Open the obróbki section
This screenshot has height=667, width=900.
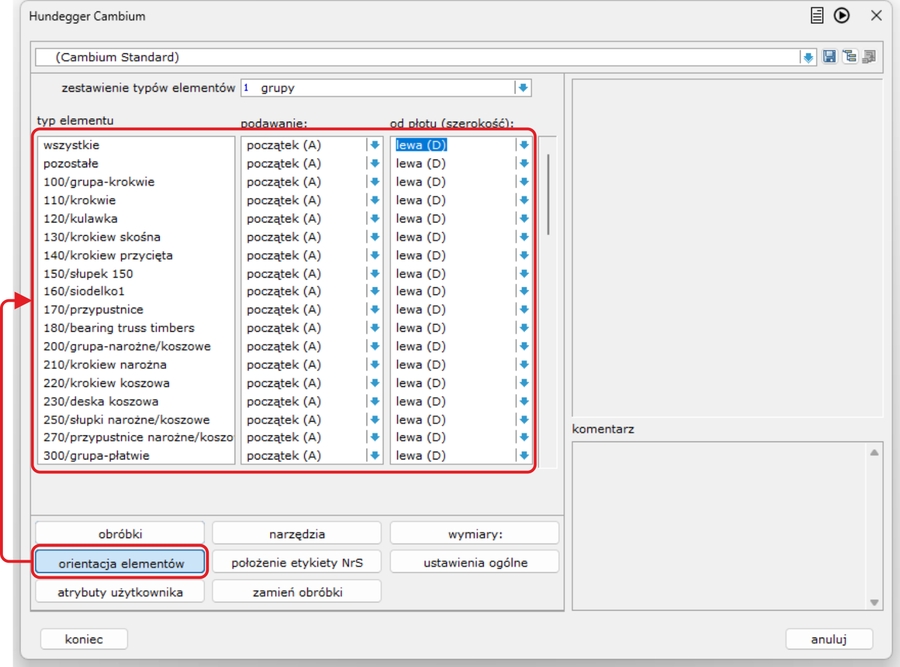pyautogui.click(x=120, y=534)
